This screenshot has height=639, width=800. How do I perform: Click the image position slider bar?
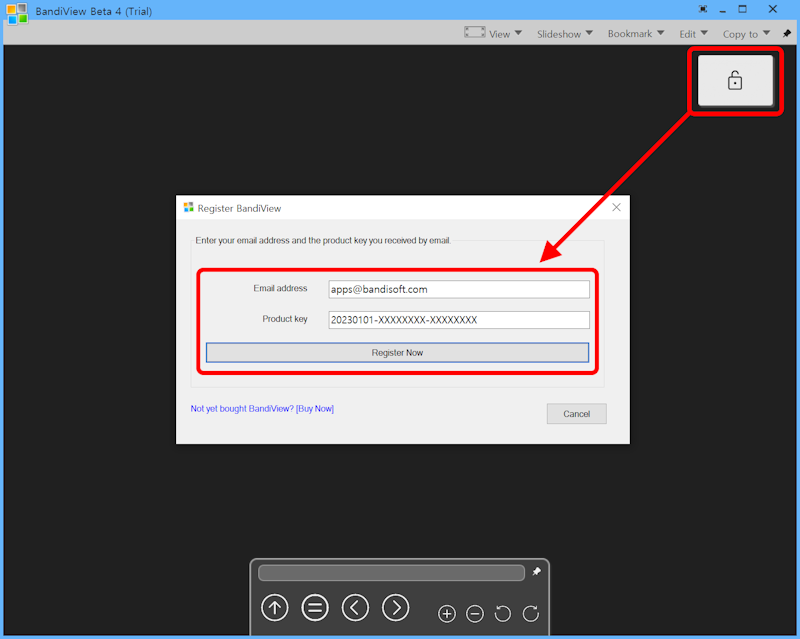coord(391,573)
